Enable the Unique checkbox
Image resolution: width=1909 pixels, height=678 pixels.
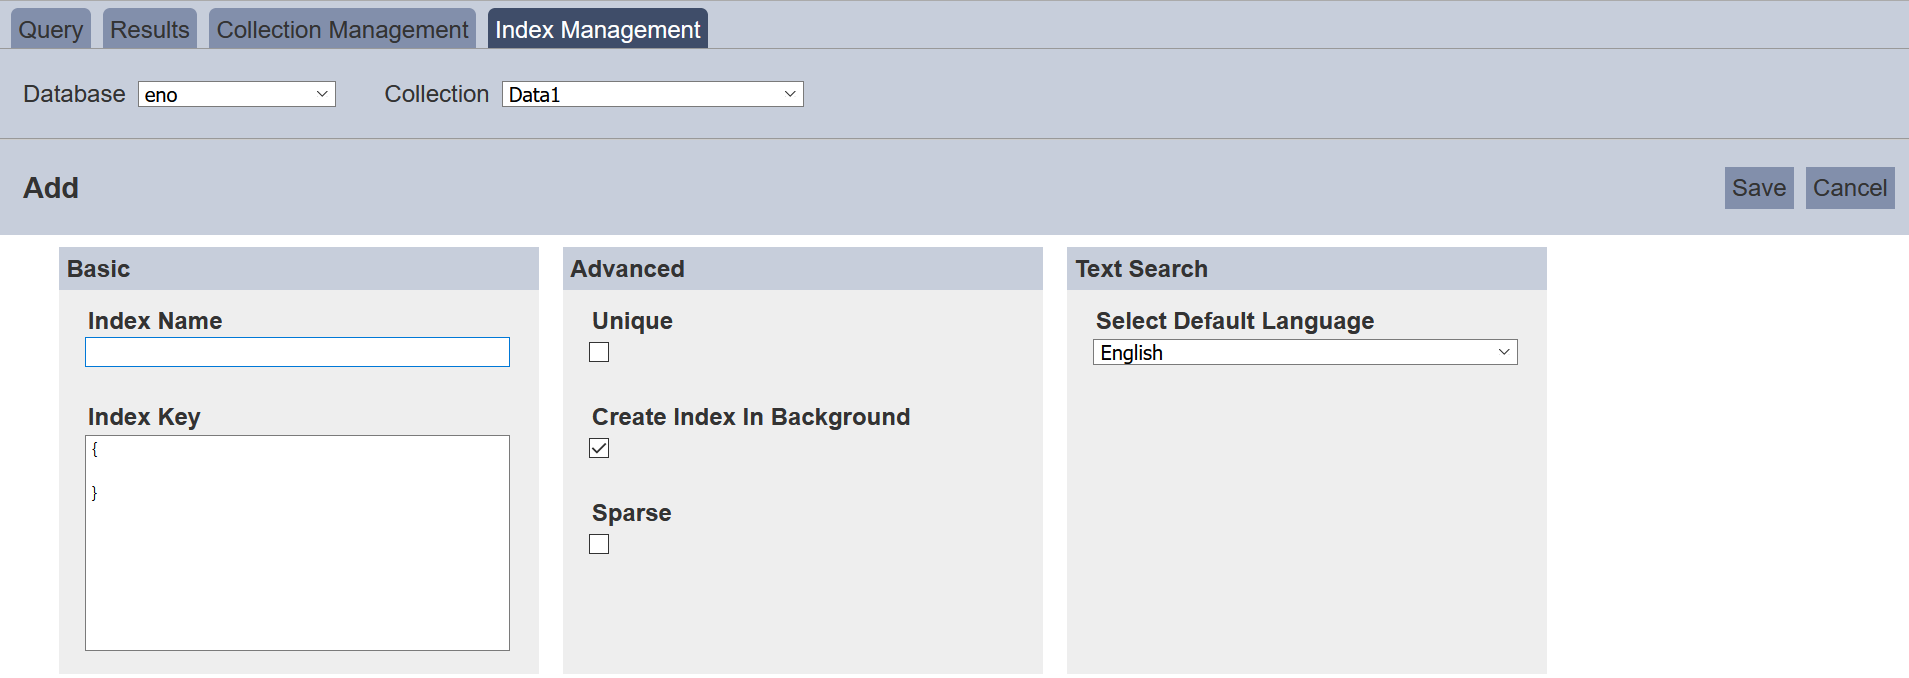(x=599, y=352)
